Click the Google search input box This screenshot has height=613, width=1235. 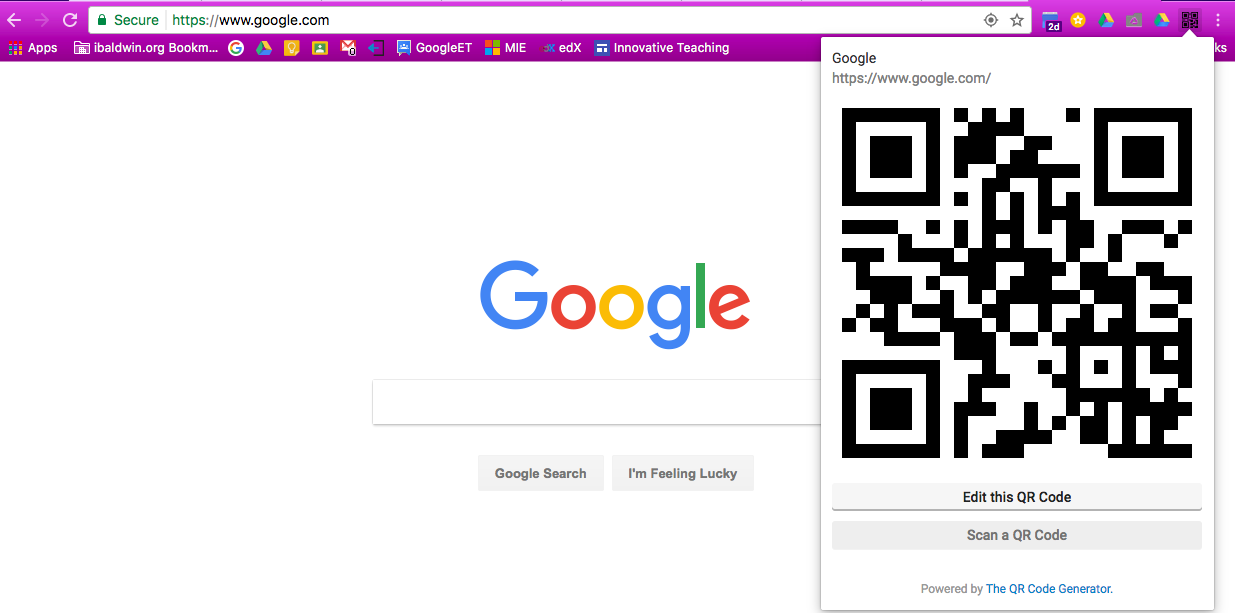(596, 402)
